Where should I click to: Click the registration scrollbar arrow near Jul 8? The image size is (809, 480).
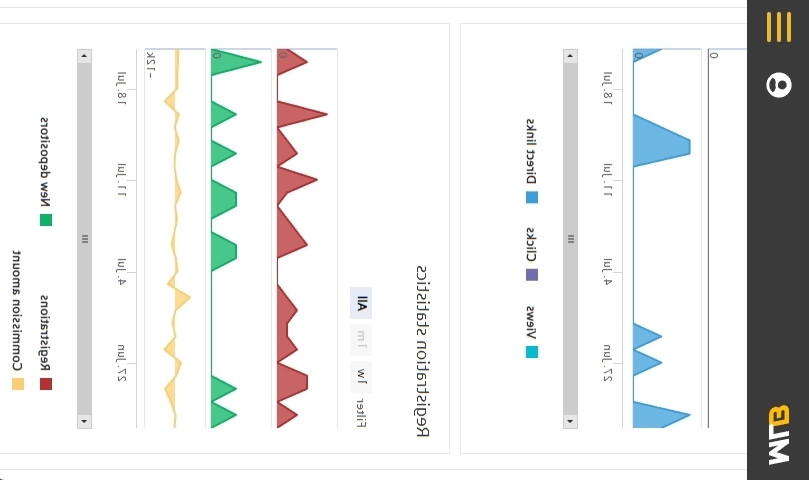click(85, 57)
